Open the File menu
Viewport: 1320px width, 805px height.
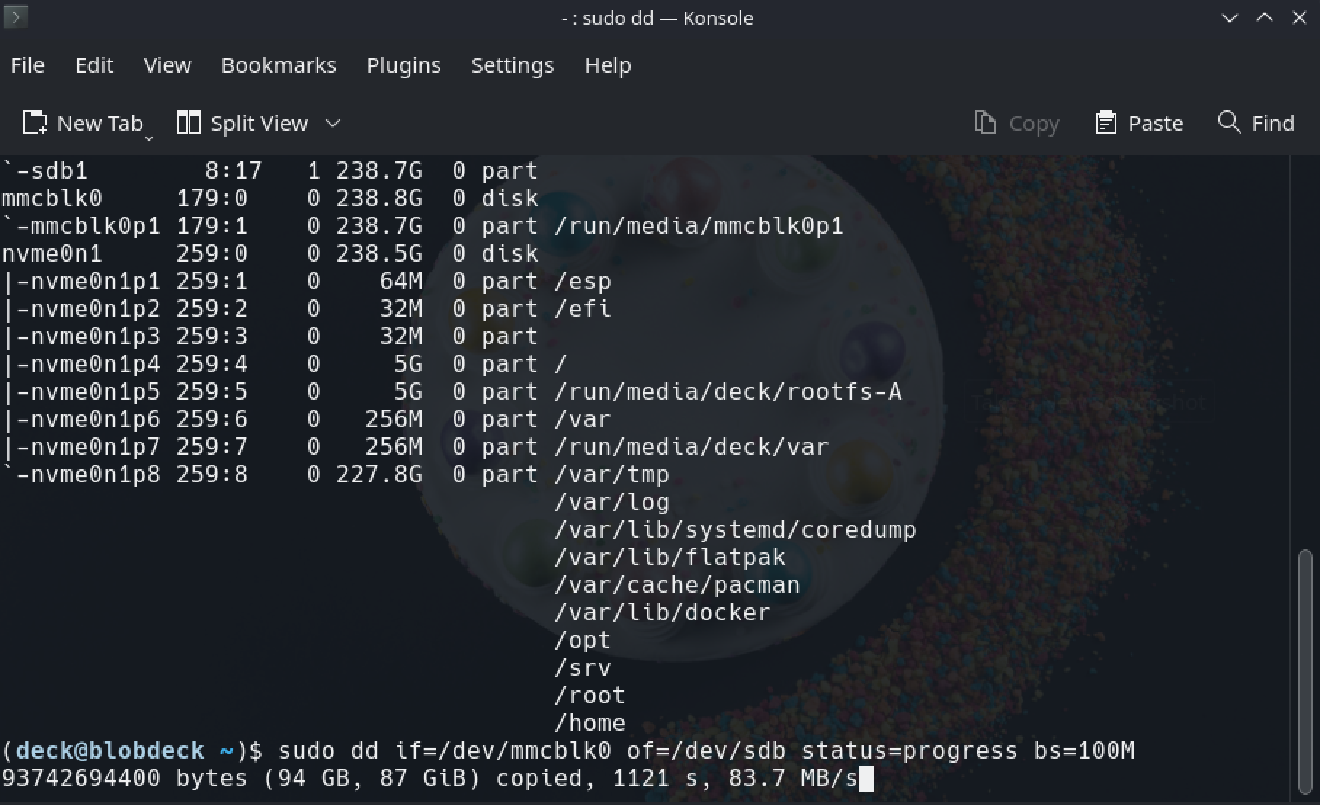(26, 65)
